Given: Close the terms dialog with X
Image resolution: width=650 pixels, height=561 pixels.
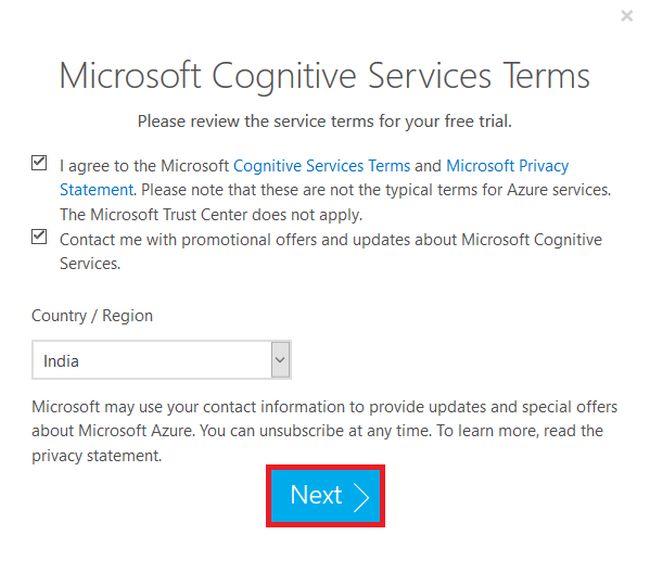Looking at the screenshot, I should pyautogui.click(x=627, y=16).
